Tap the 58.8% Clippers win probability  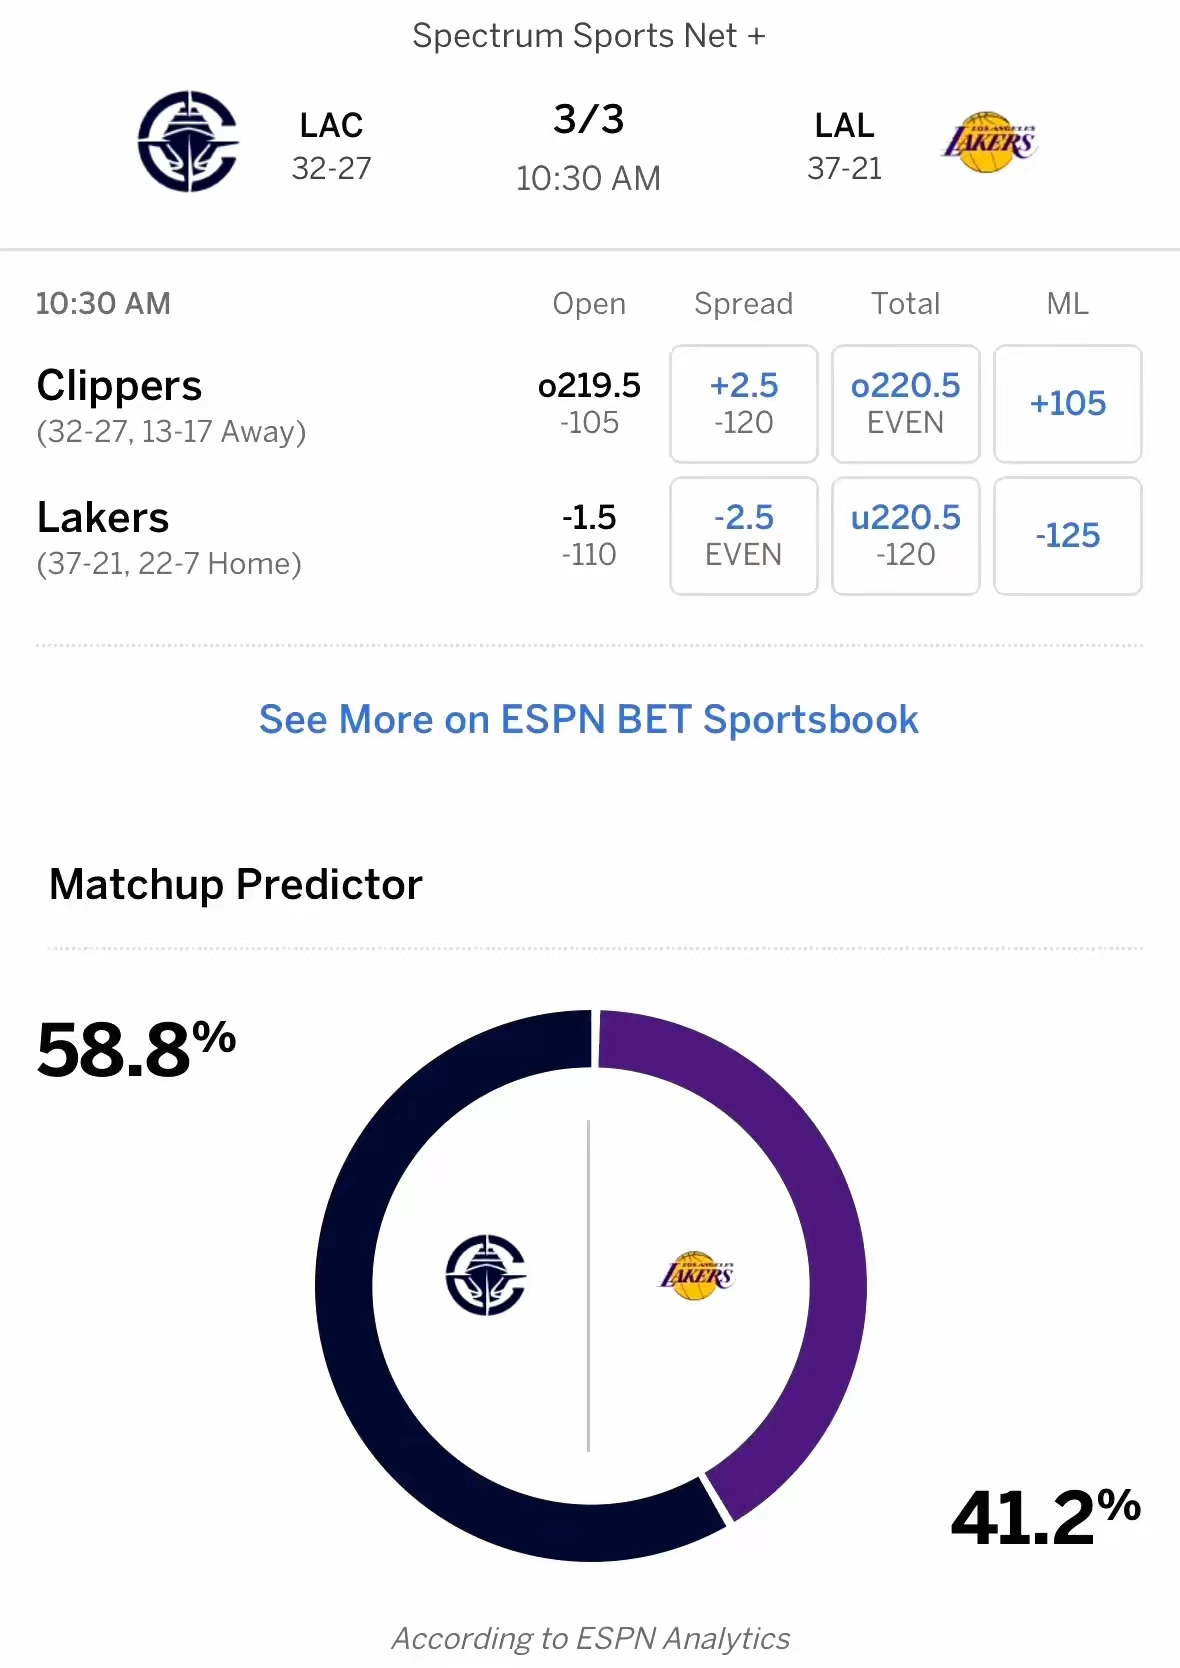(x=136, y=1050)
